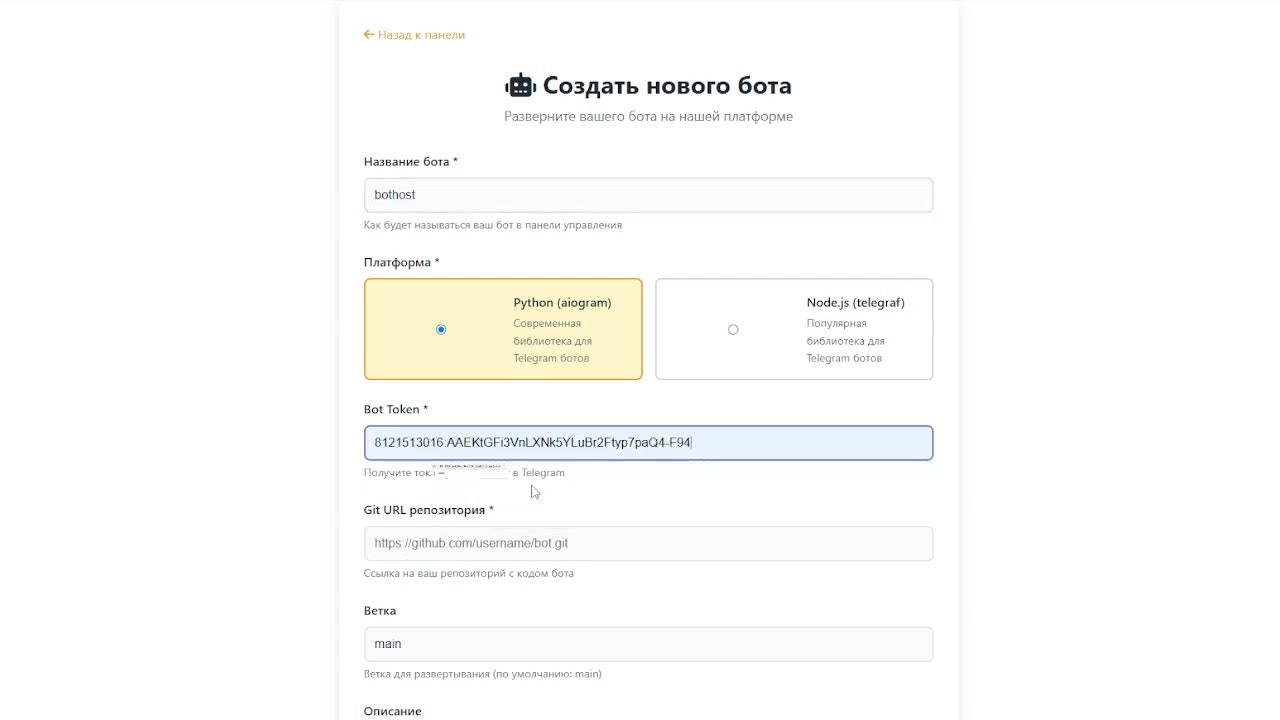Click the page heading 'Создать нового бота'
This screenshot has width=1280, height=720.
[667, 85]
